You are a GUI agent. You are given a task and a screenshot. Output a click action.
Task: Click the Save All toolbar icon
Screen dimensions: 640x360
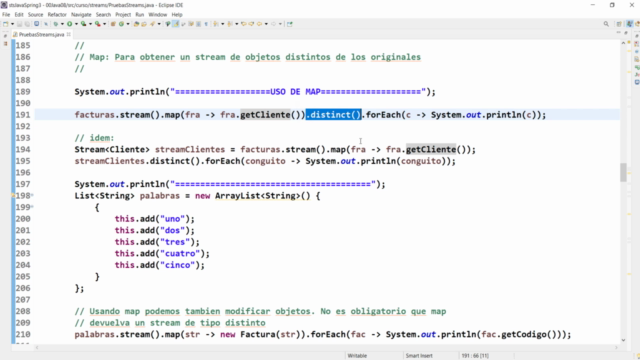27,24
